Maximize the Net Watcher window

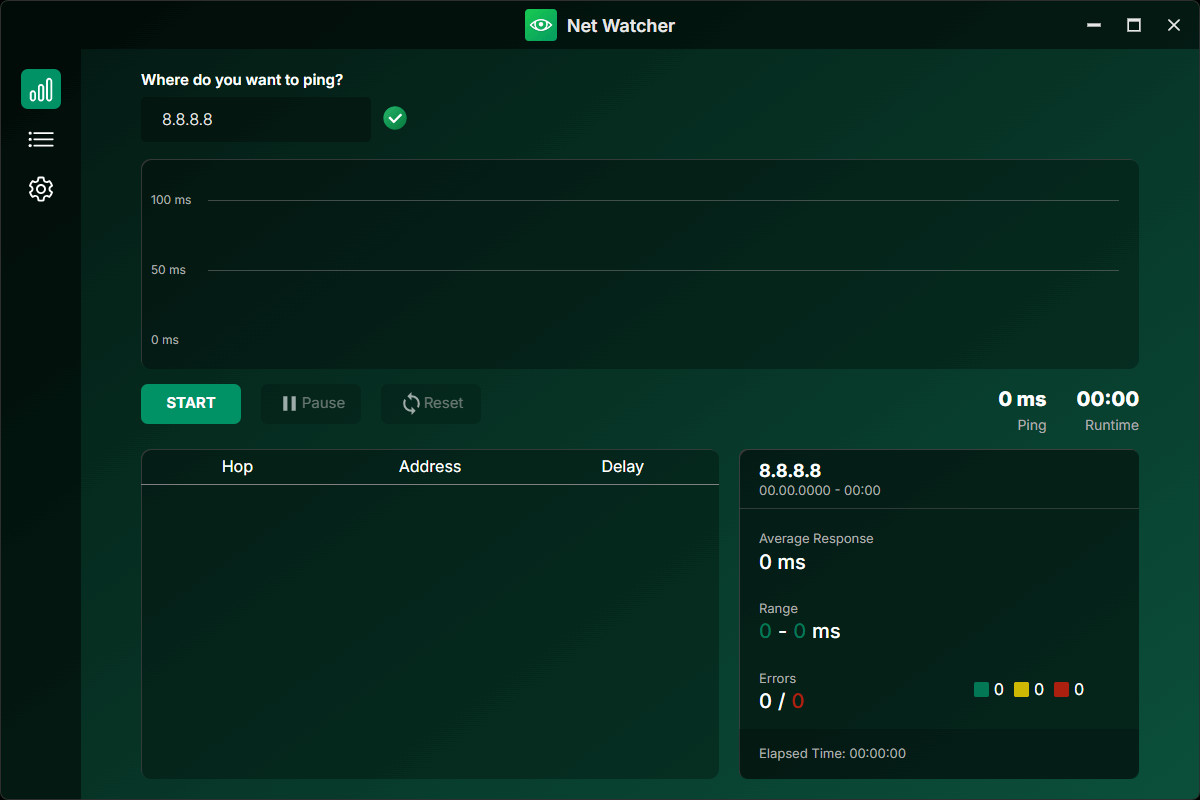pyautogui.click(x=1134, y=25)
